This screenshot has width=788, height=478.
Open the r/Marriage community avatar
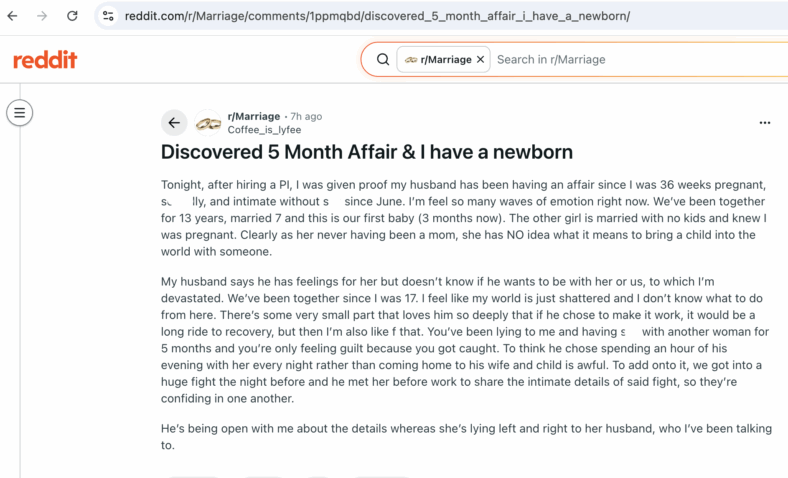pyautogui.click(x=208, y=123)
